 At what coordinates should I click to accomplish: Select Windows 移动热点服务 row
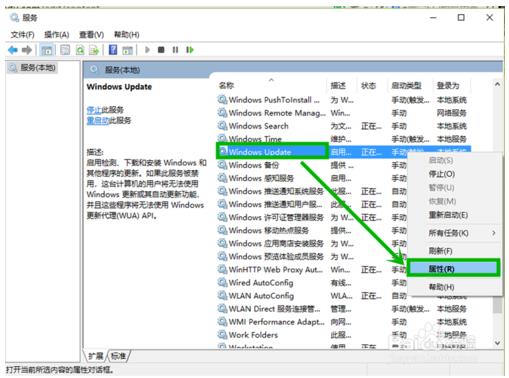click(312, 230)
